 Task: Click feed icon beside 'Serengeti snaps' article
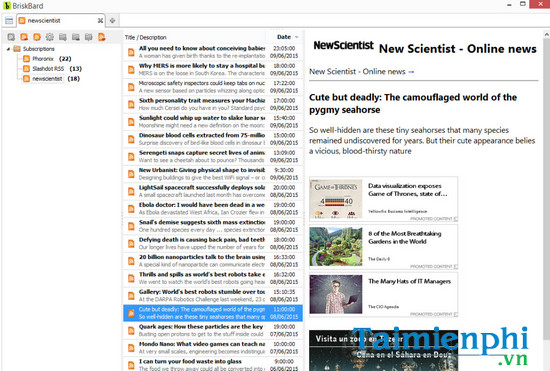131,156
